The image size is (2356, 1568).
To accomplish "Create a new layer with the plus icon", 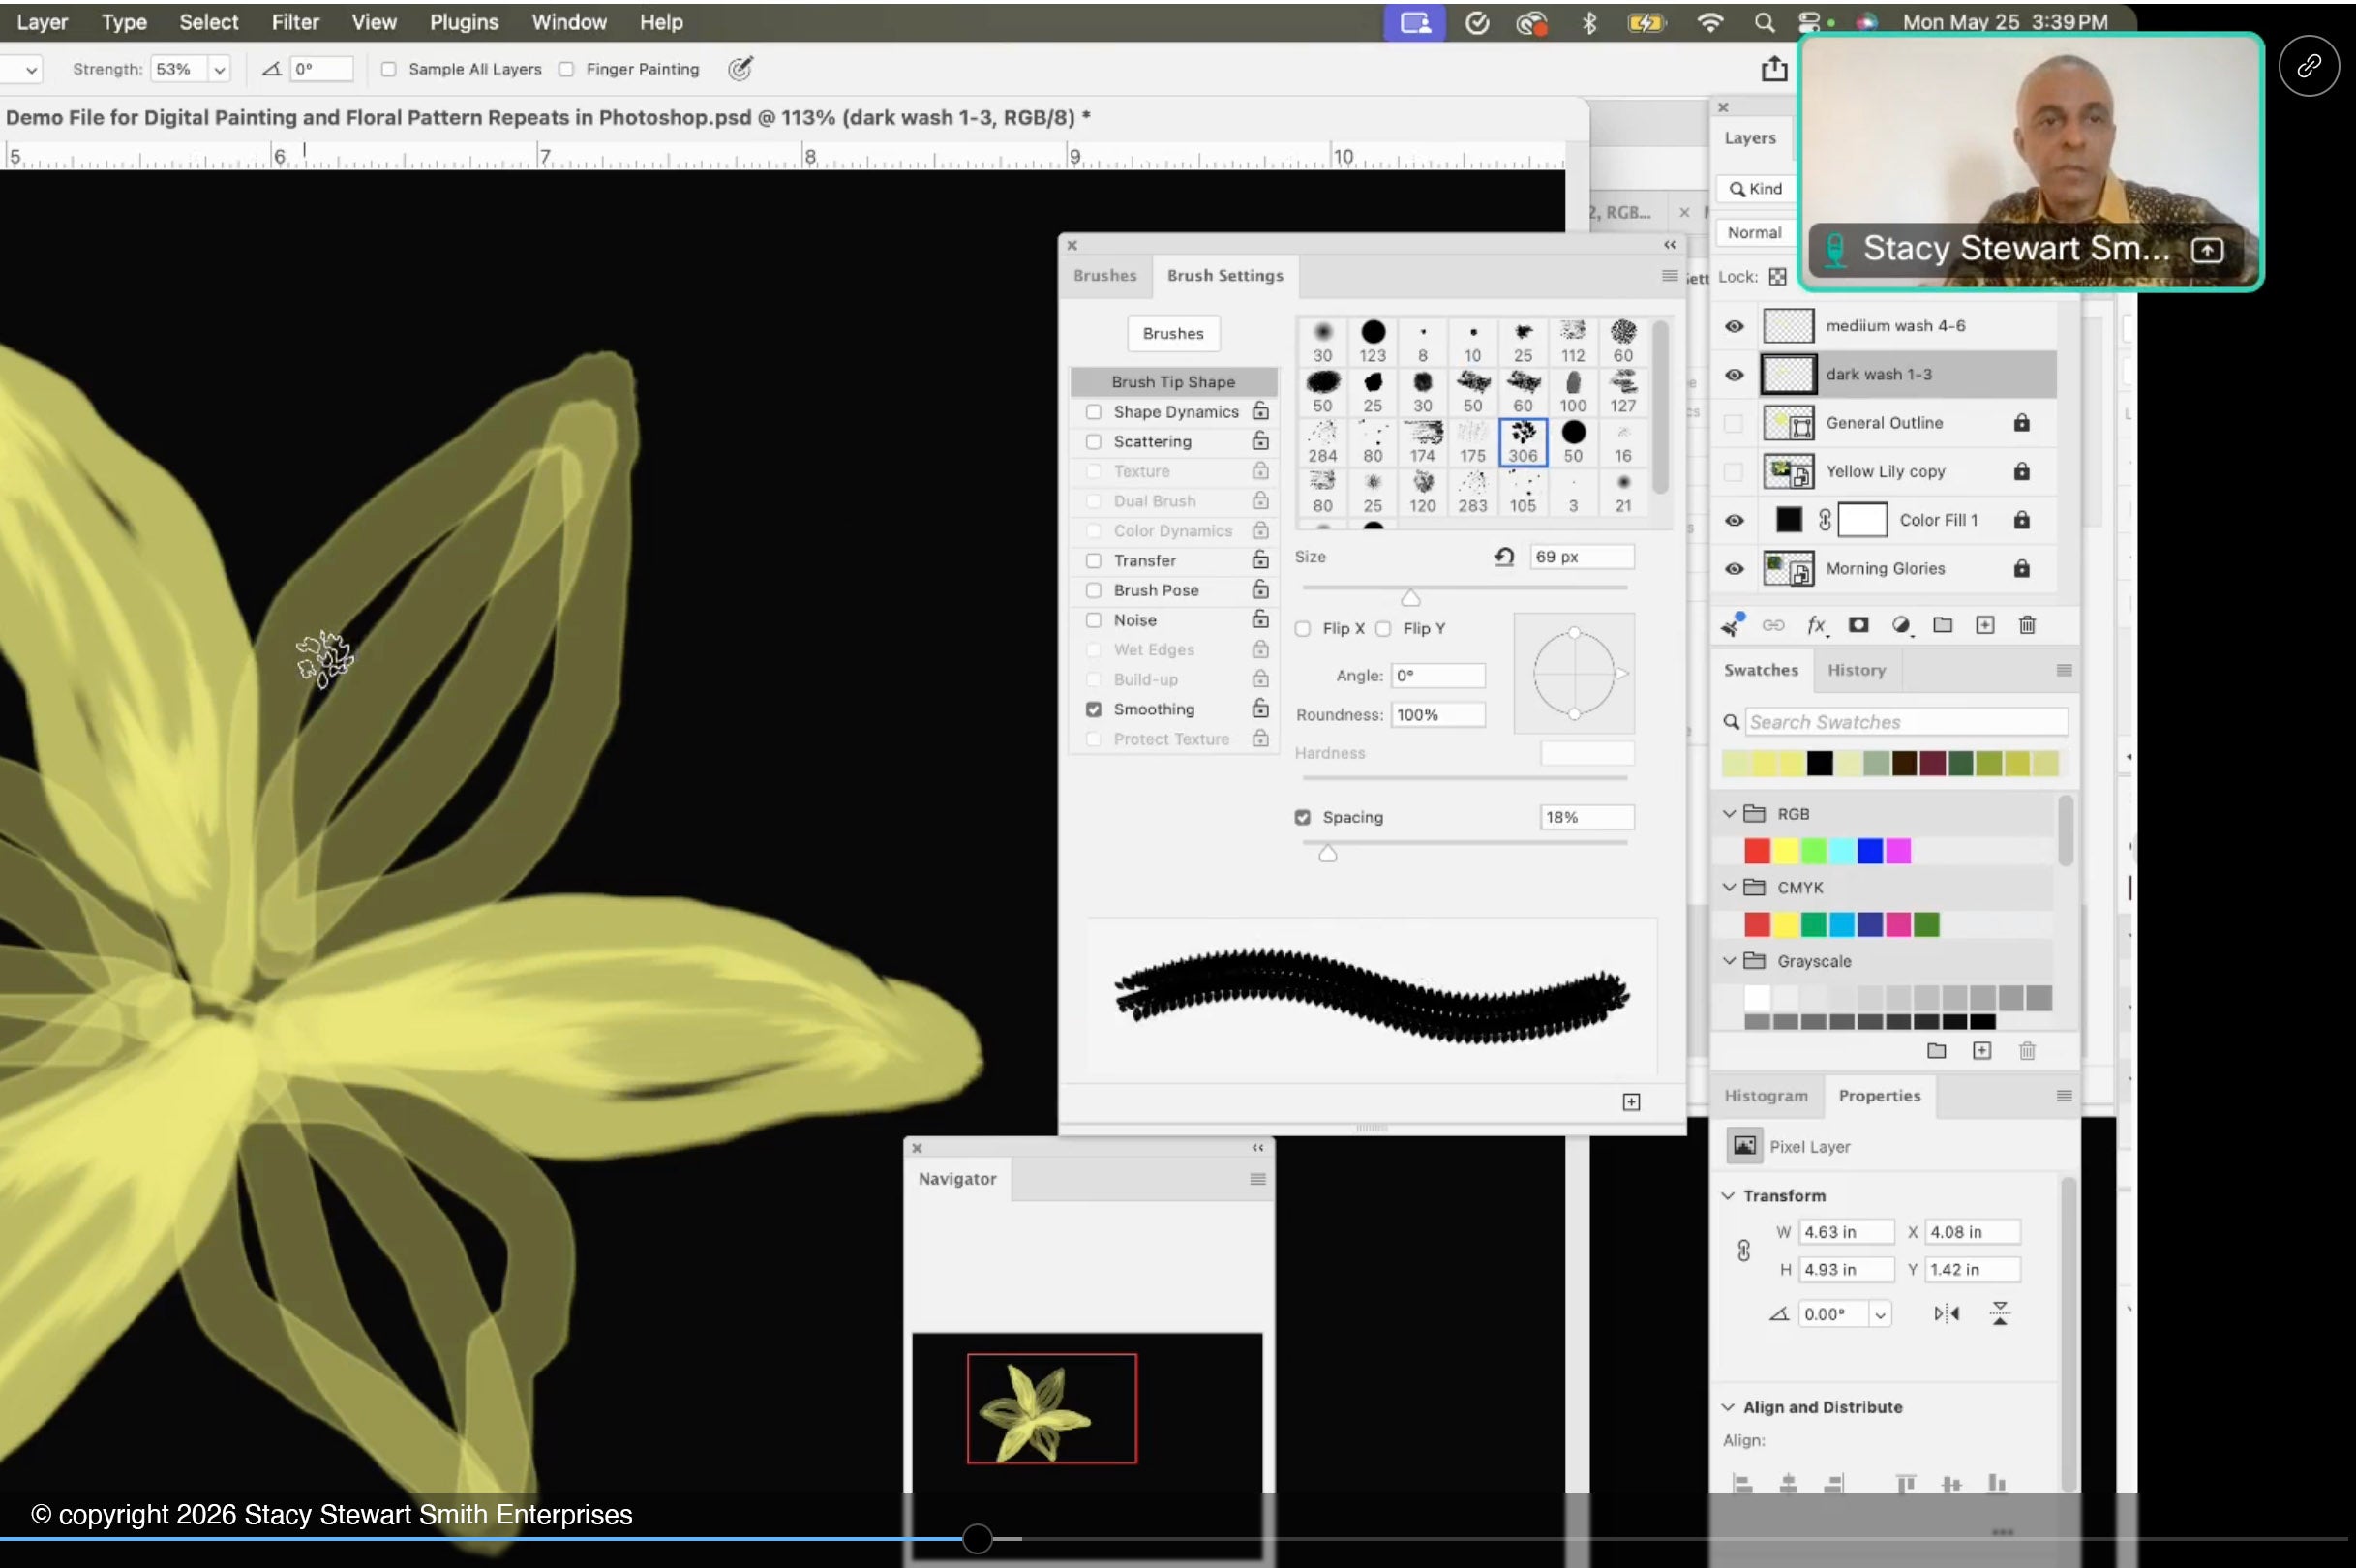I will 1985,625.
